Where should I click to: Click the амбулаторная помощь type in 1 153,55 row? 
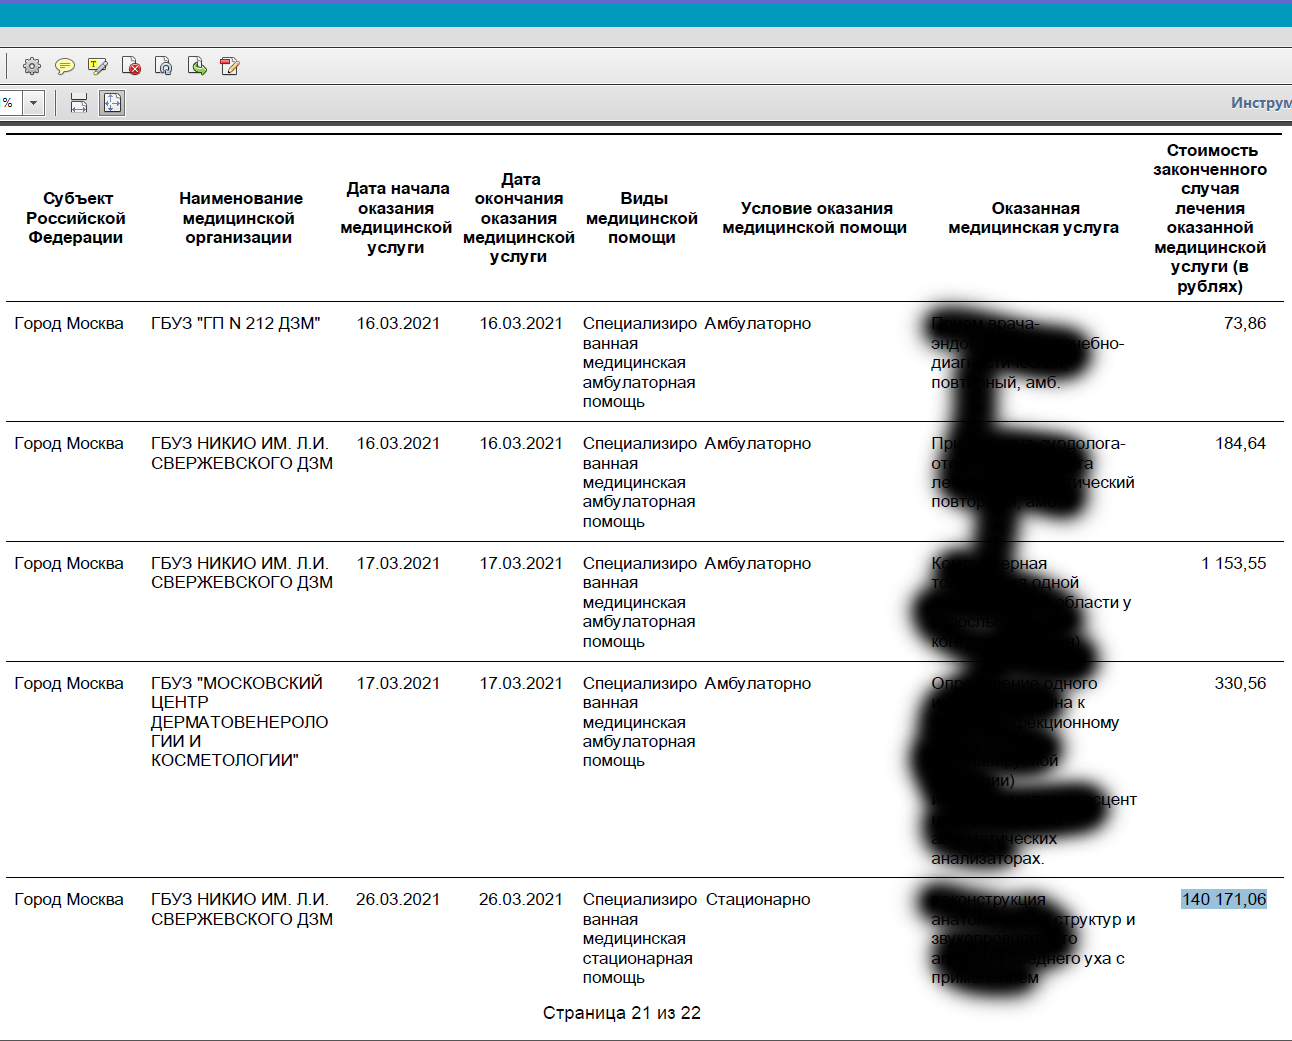[x=640, y=603]
